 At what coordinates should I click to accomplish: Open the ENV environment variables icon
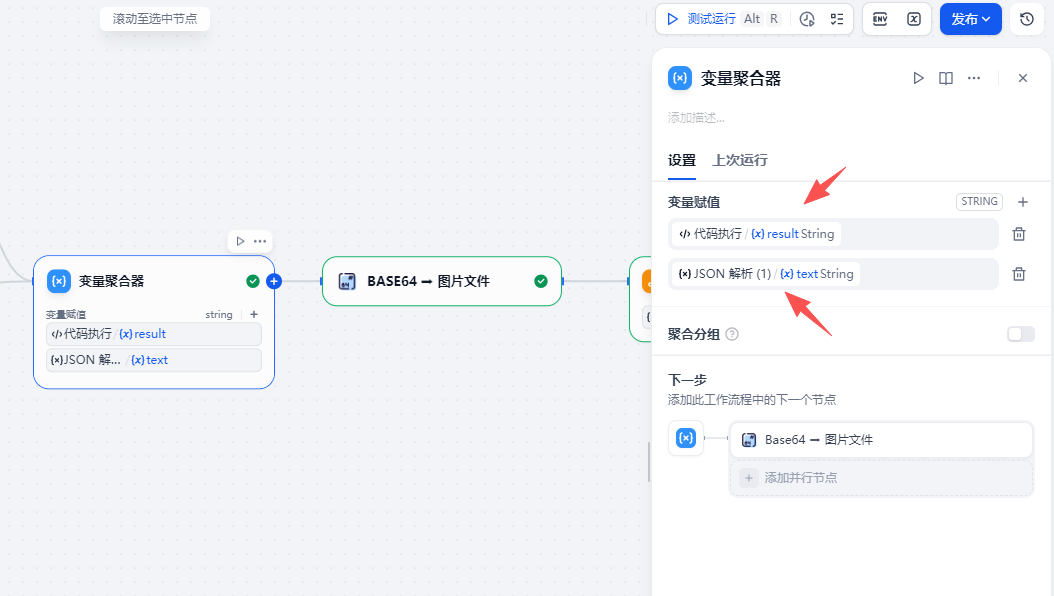click(x=880, y=19)
